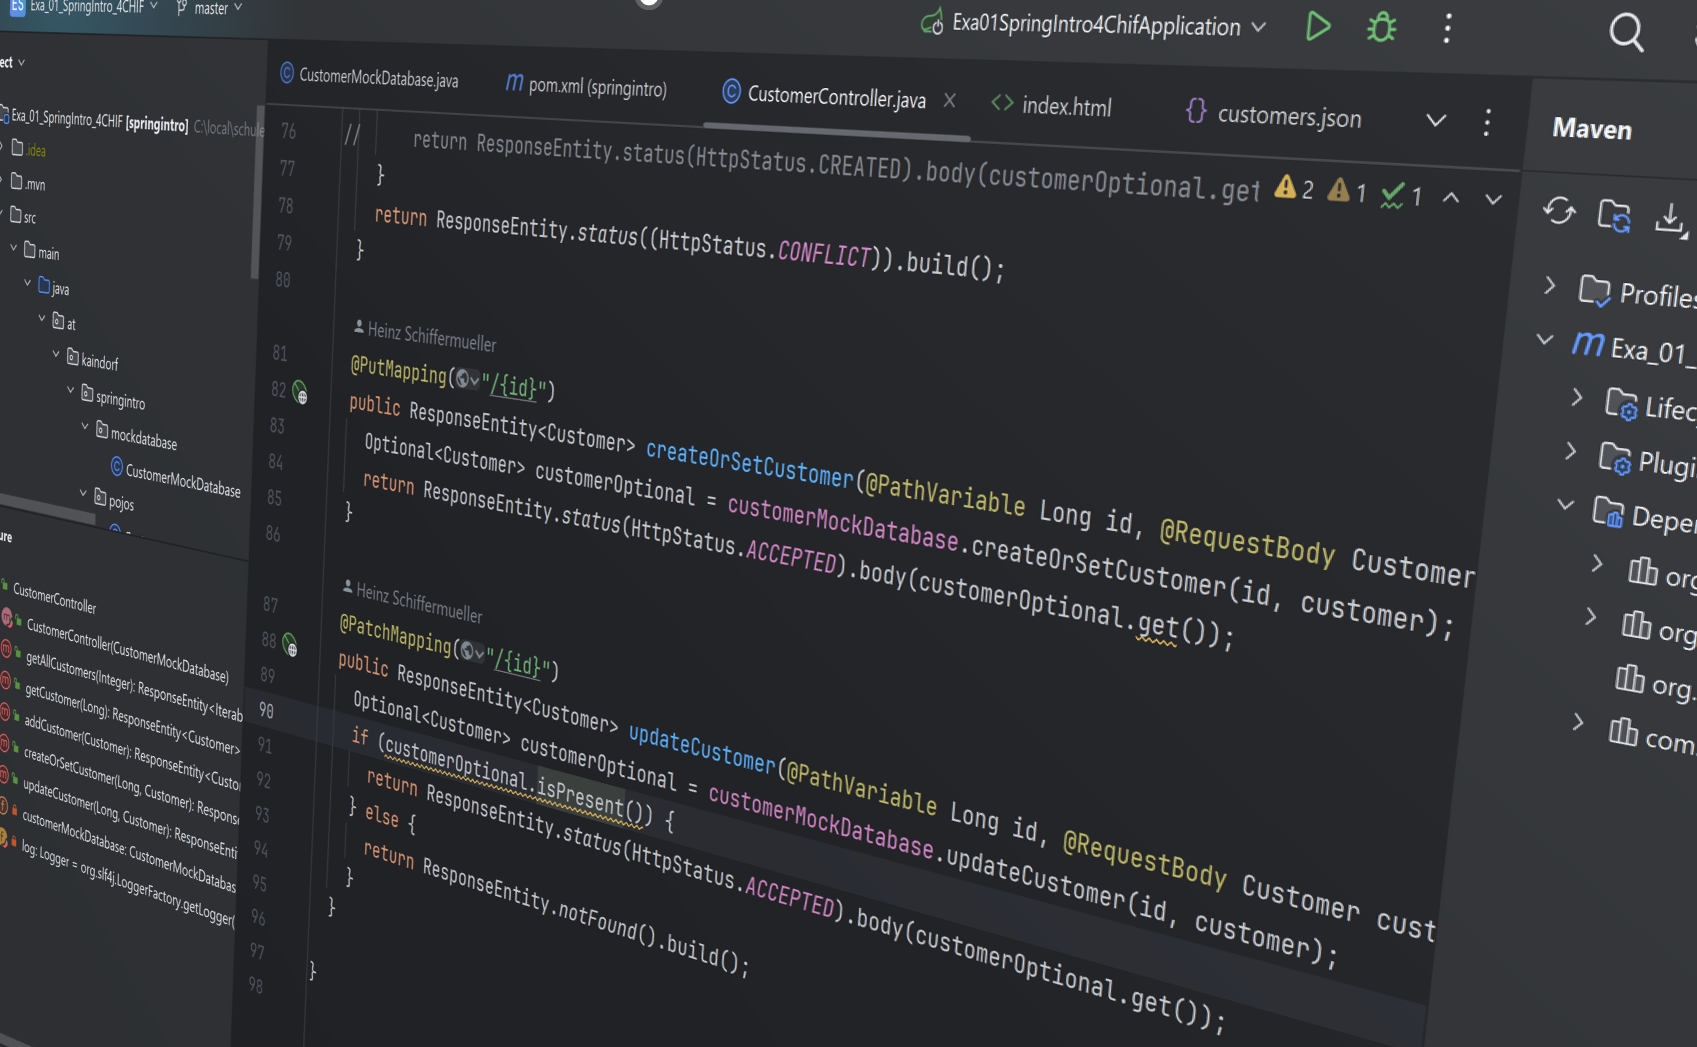This screenshot has width=1697, height=1047.
Task: Select .mvn folder in project tree
Action: pos(28,183)
